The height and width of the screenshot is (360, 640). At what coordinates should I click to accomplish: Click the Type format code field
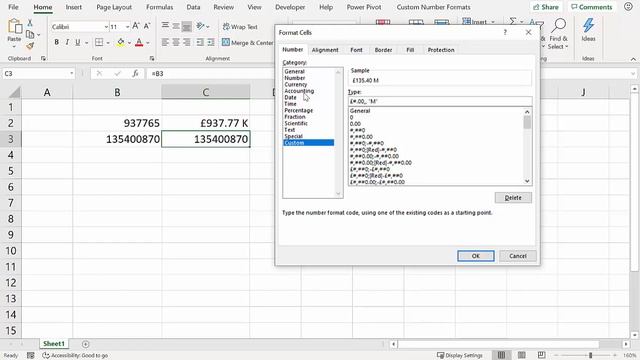click(440, 101)
